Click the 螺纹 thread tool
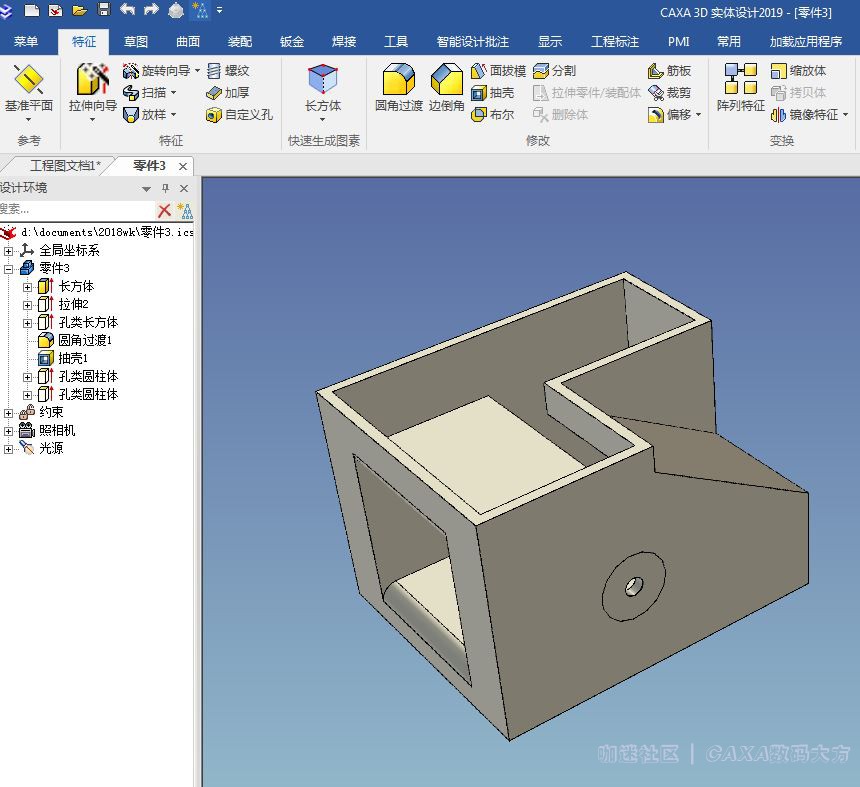This screenshot has height=787, width=860. pos(228,71)
